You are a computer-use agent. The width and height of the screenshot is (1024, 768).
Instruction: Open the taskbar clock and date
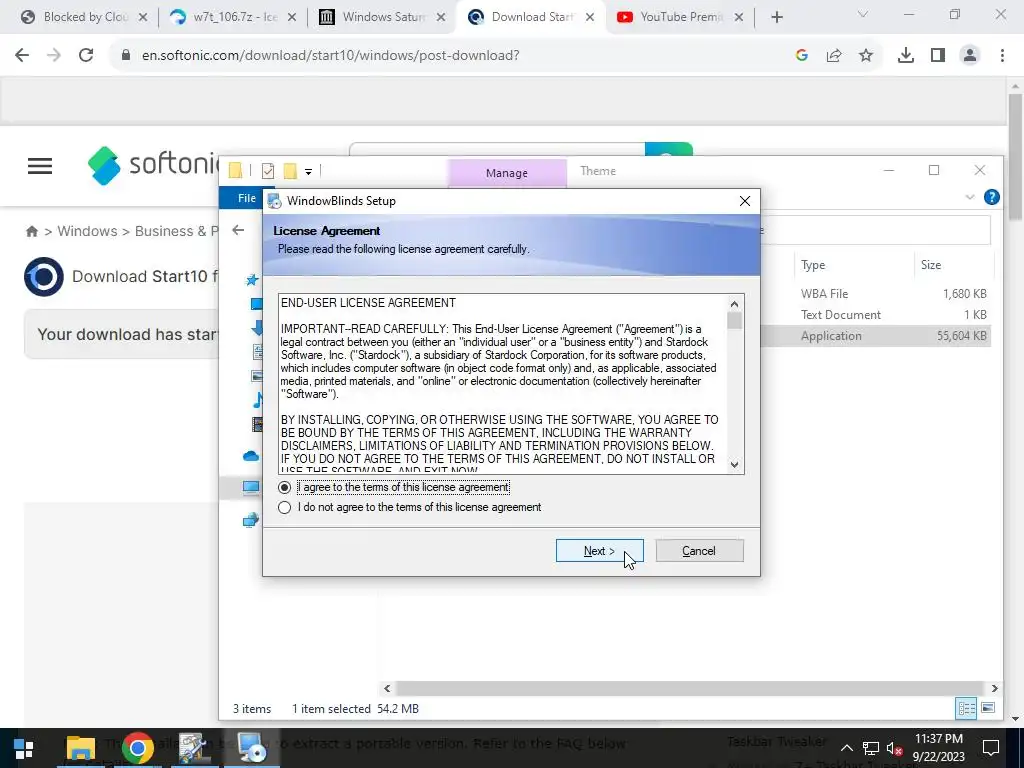(x=938, y=748)
